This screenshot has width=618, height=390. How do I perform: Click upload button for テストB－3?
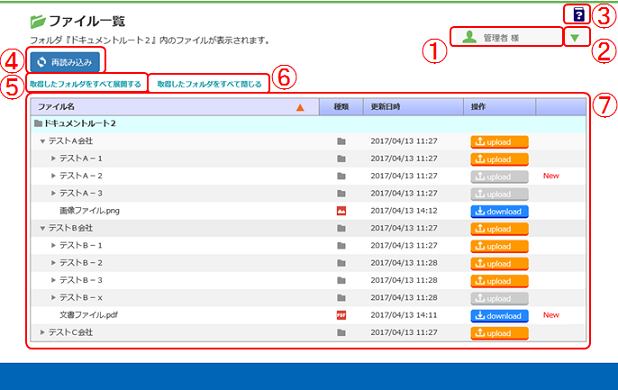[499, 281]
